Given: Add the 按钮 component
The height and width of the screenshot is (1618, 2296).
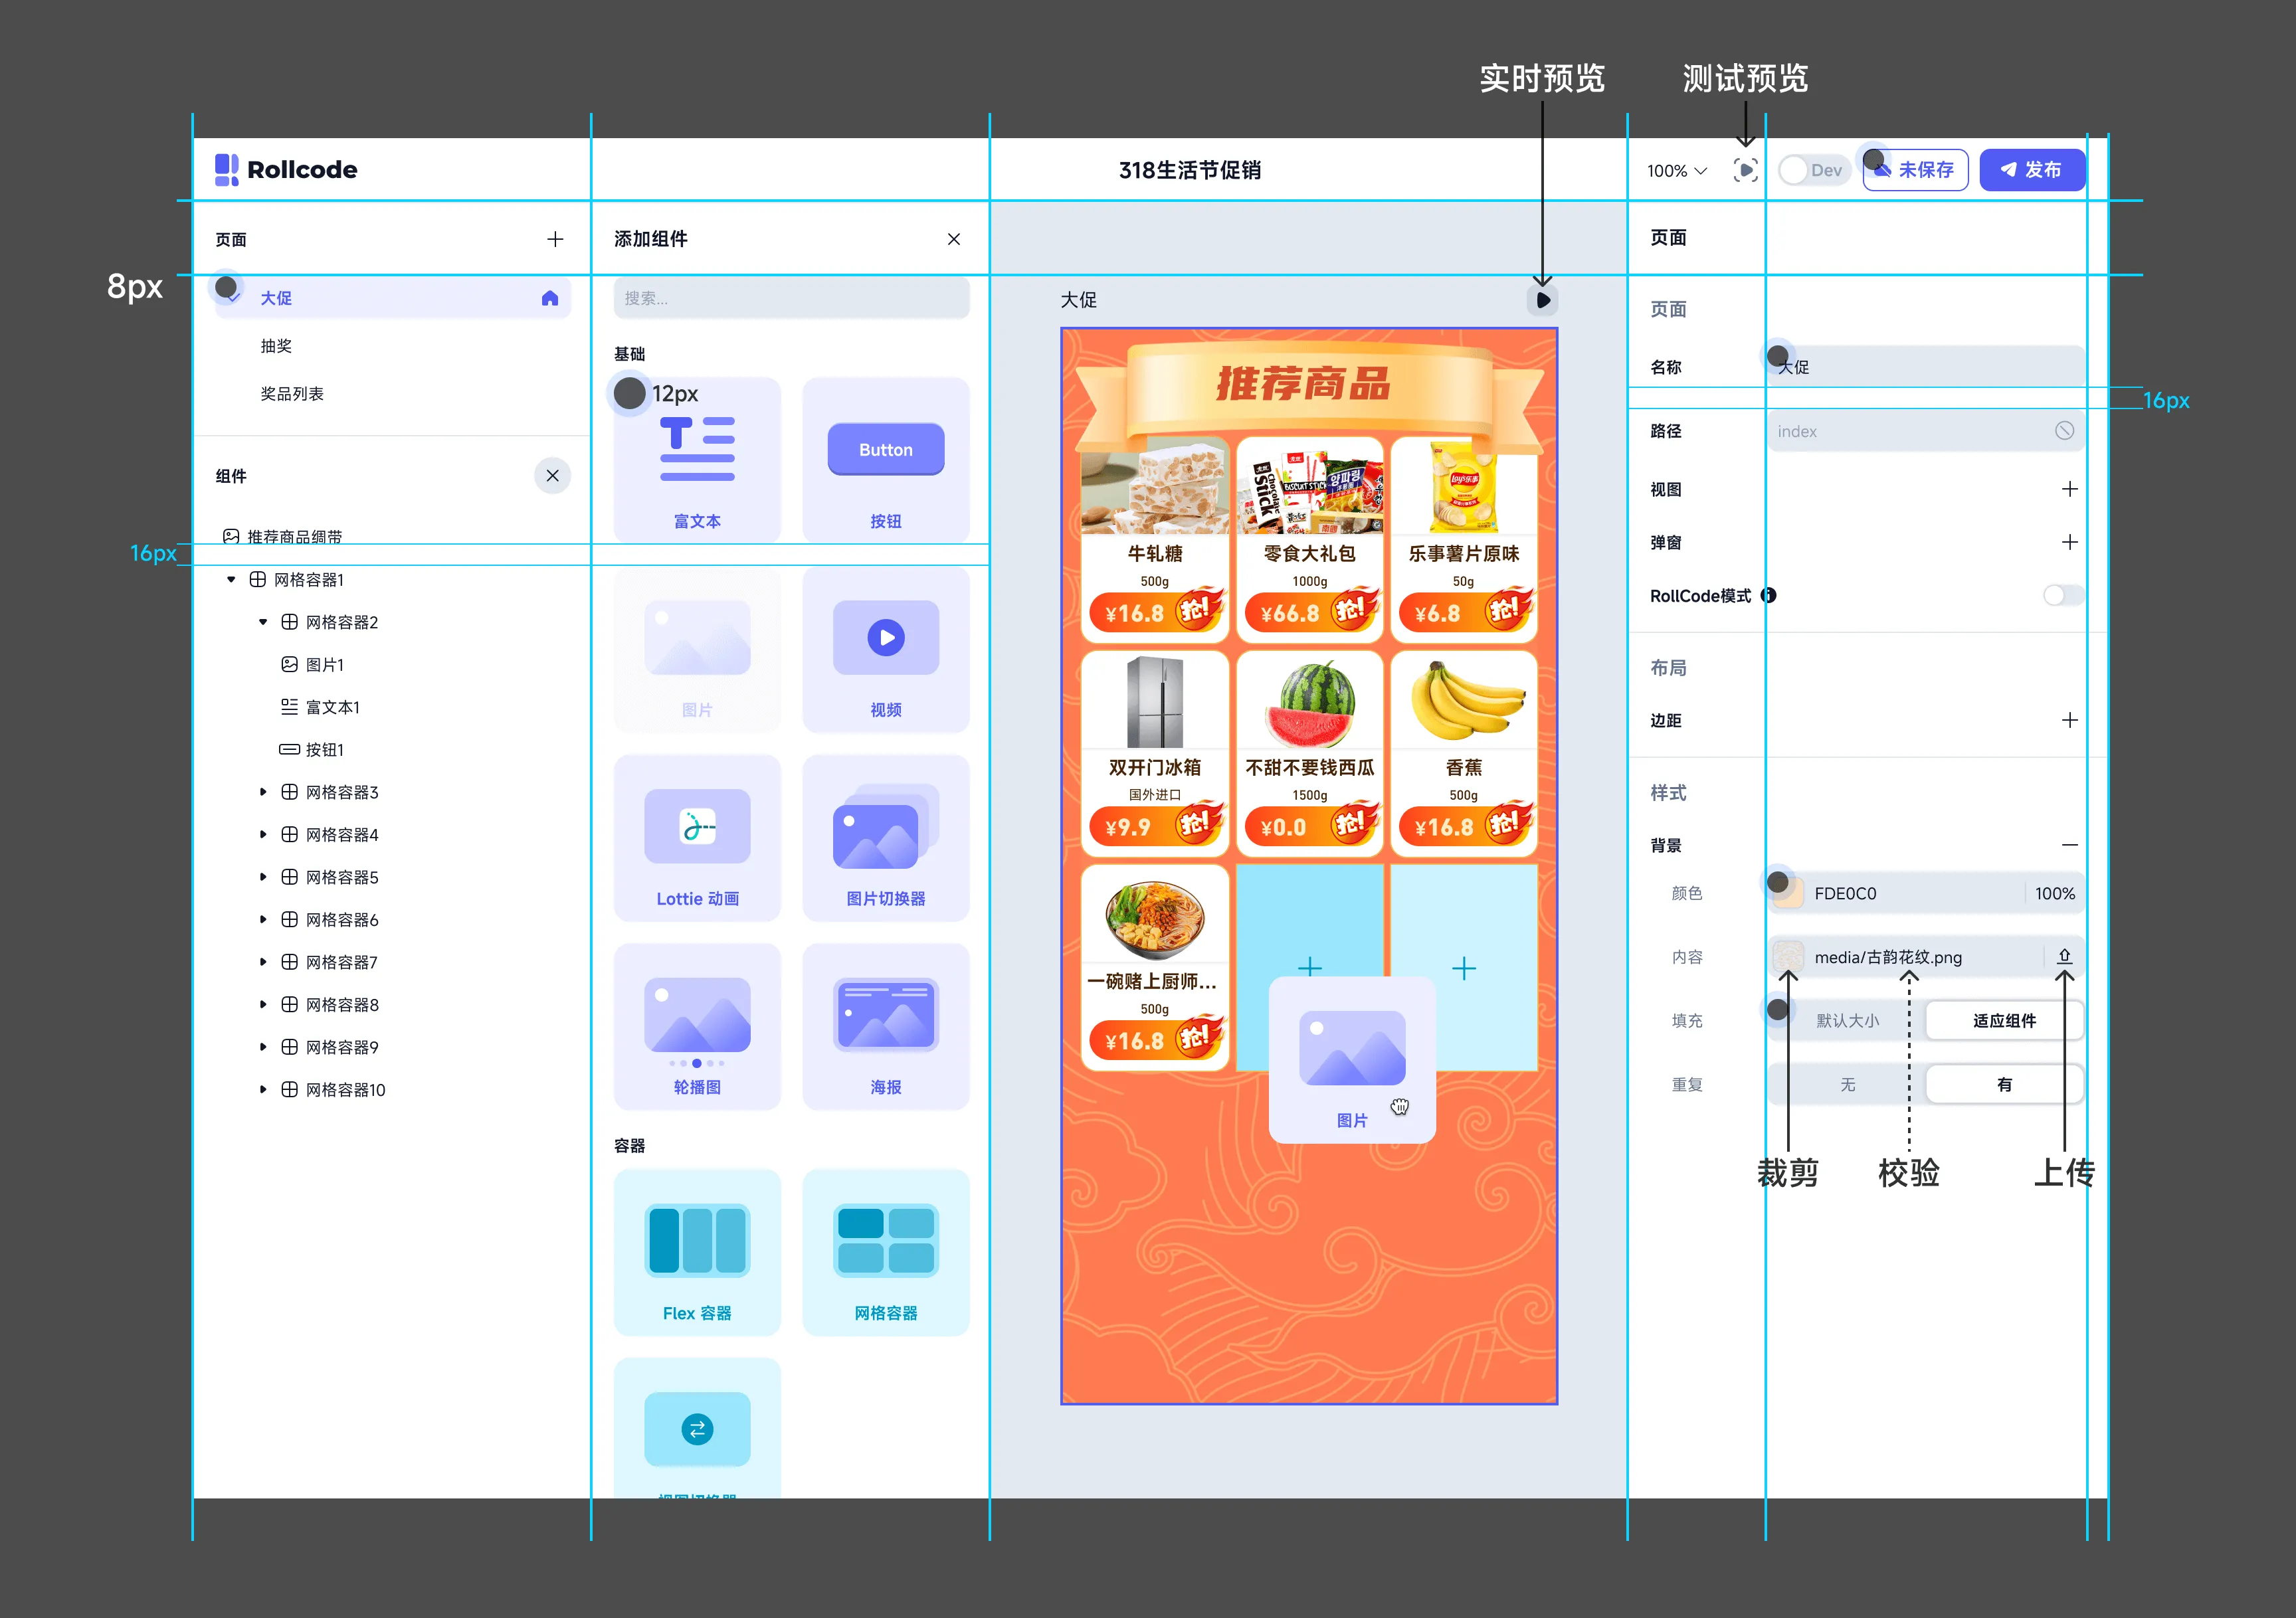Looking at the screenshot, I should pos(885,460).
